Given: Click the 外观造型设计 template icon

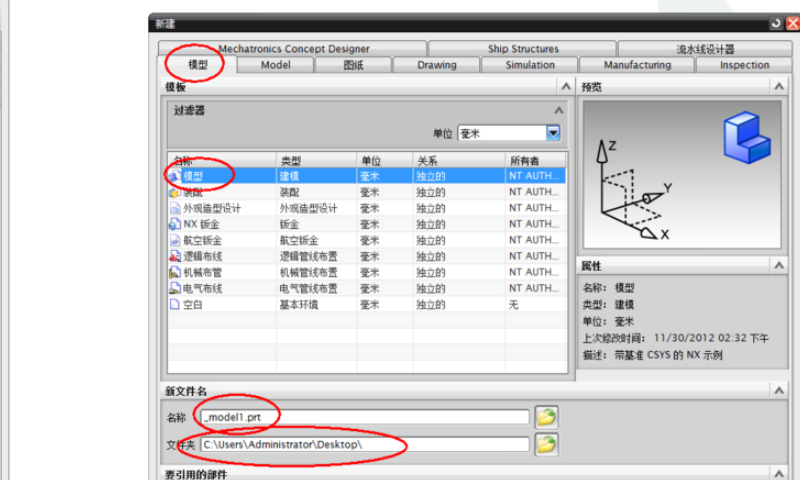Looking at the screenshot, I should pos(174,208).
